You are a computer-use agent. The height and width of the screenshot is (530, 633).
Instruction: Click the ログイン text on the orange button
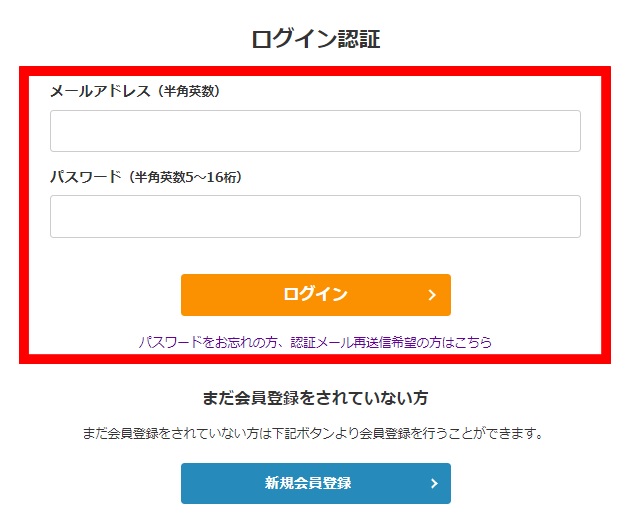click(315, 295)
